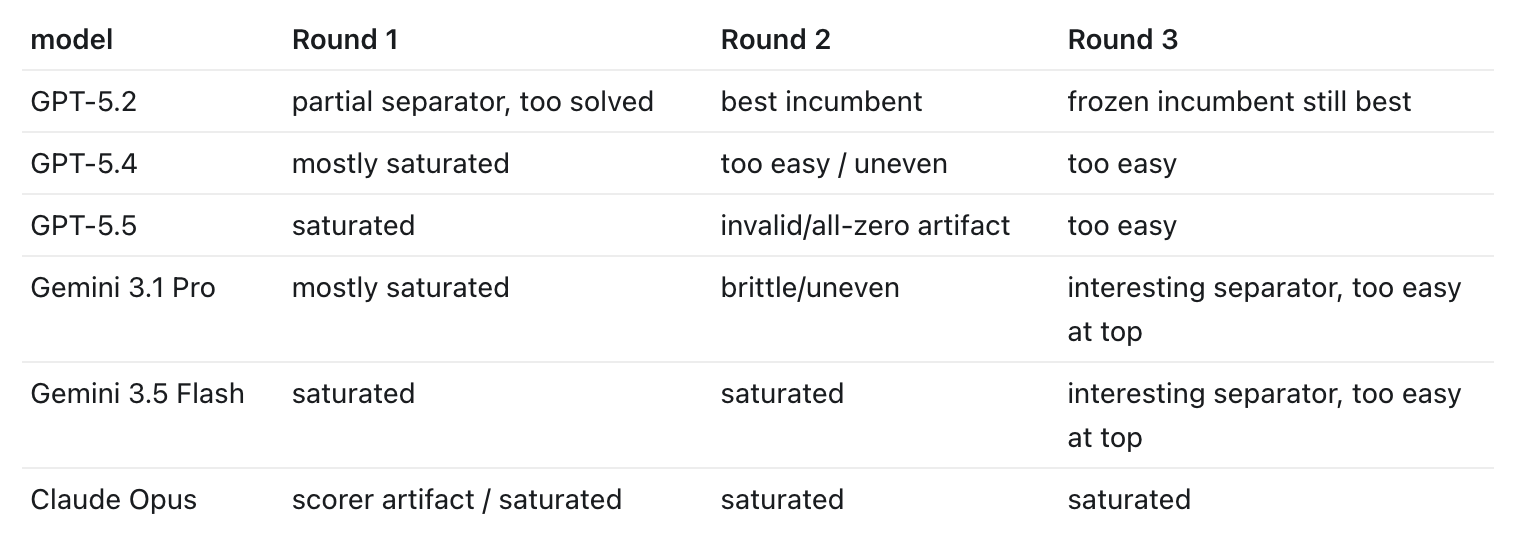Click the 'brittle/uneven' cell
This screenshot has height=548, width=1516.
coord(810,288)
